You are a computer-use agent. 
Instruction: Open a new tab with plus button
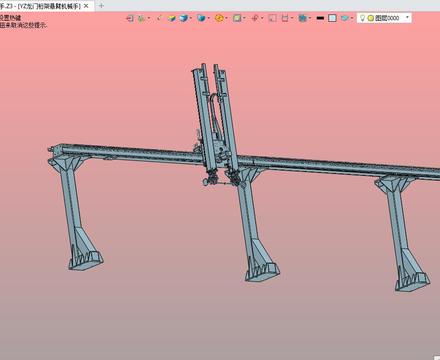click(x=101, y=6)
